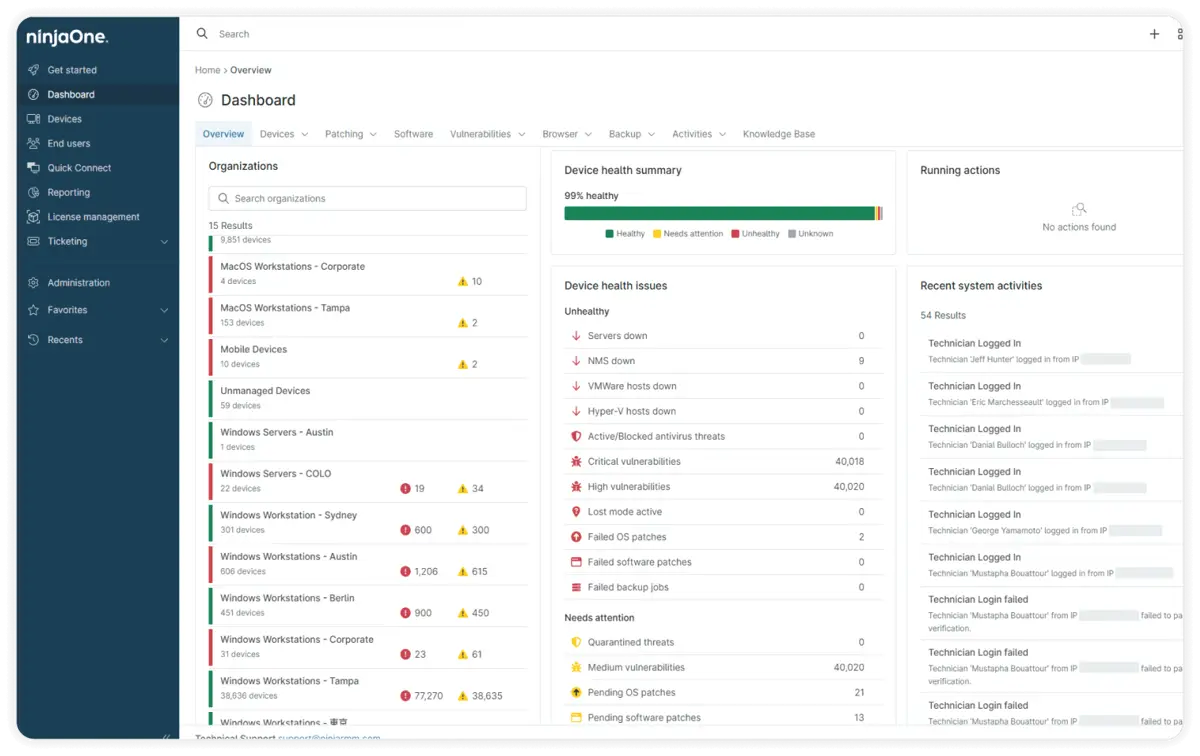Click Home breadcrumb link
Viewport: 1200px width, 756px height.
tap(207, 70)
